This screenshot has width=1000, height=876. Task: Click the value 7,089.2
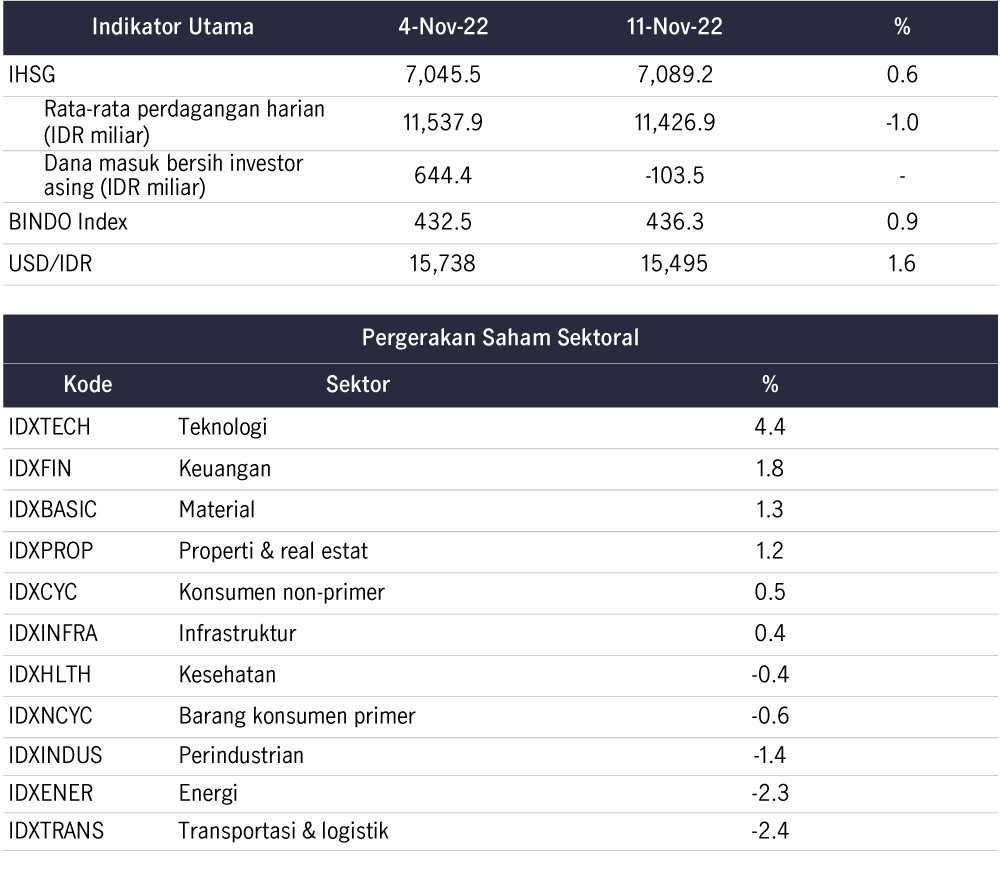coord(675,75)
